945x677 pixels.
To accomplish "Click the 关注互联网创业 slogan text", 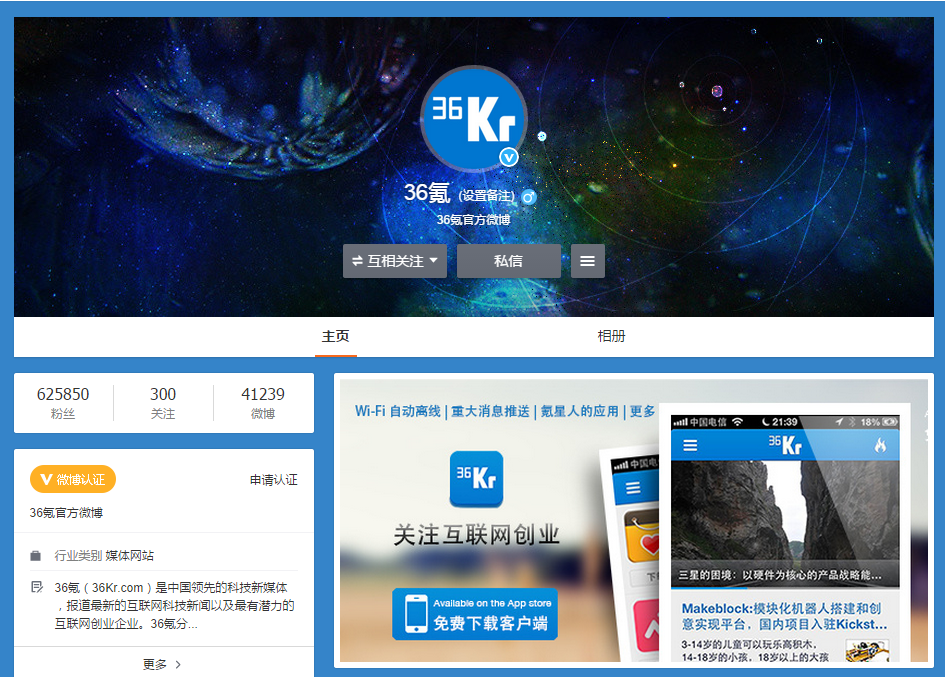I will 477,535.
